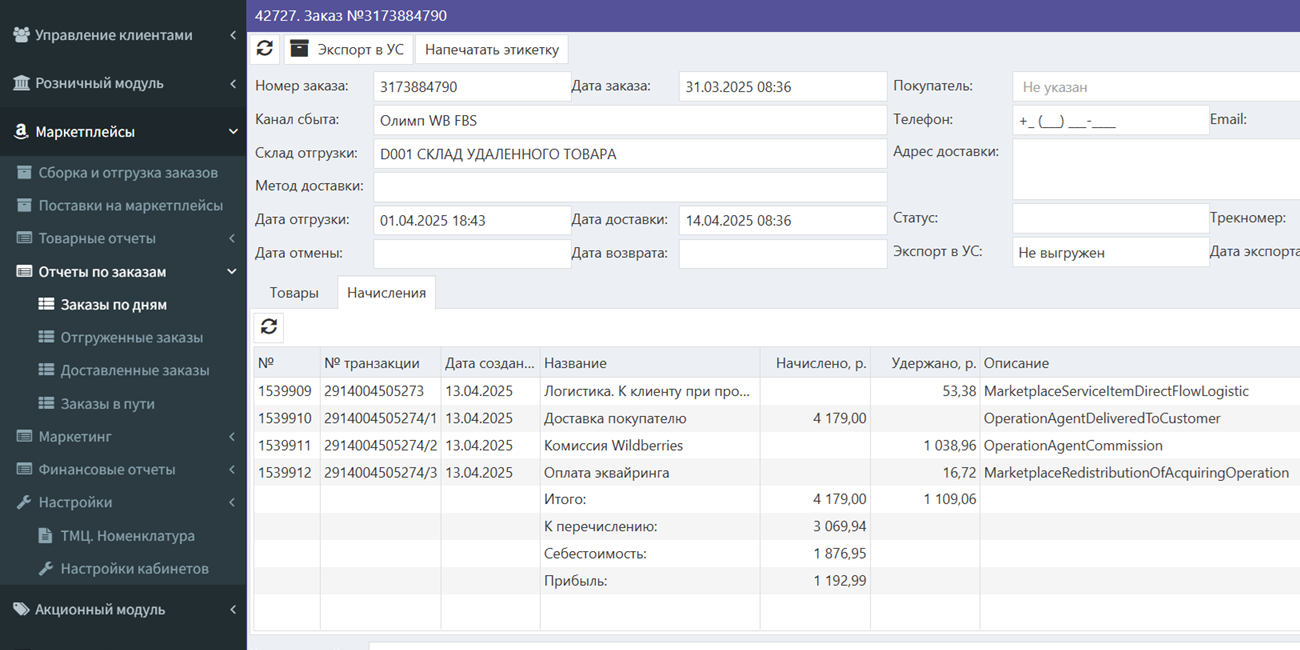The width and height of the screenshot is (1300, 650).
Task: Click the Доставленные заказы table icon
Action: point(46,370)
